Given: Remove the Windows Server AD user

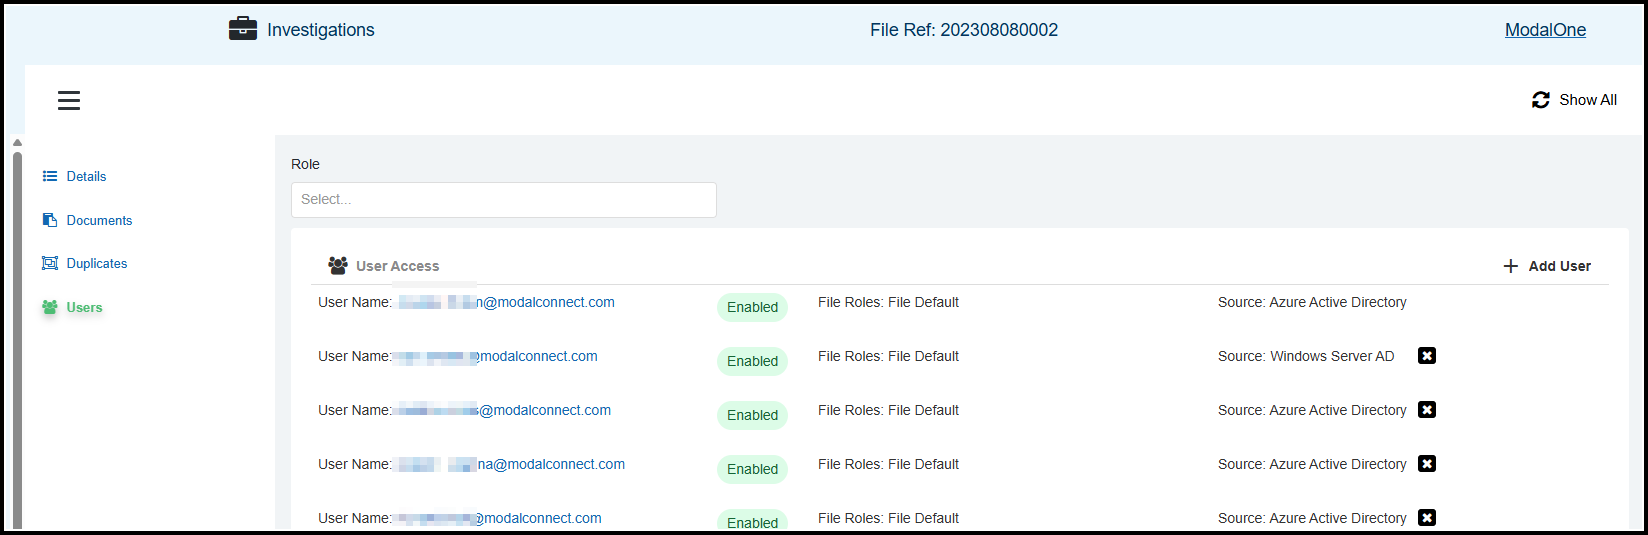Looking at the screenshot, I should [x=1427, y=356].
